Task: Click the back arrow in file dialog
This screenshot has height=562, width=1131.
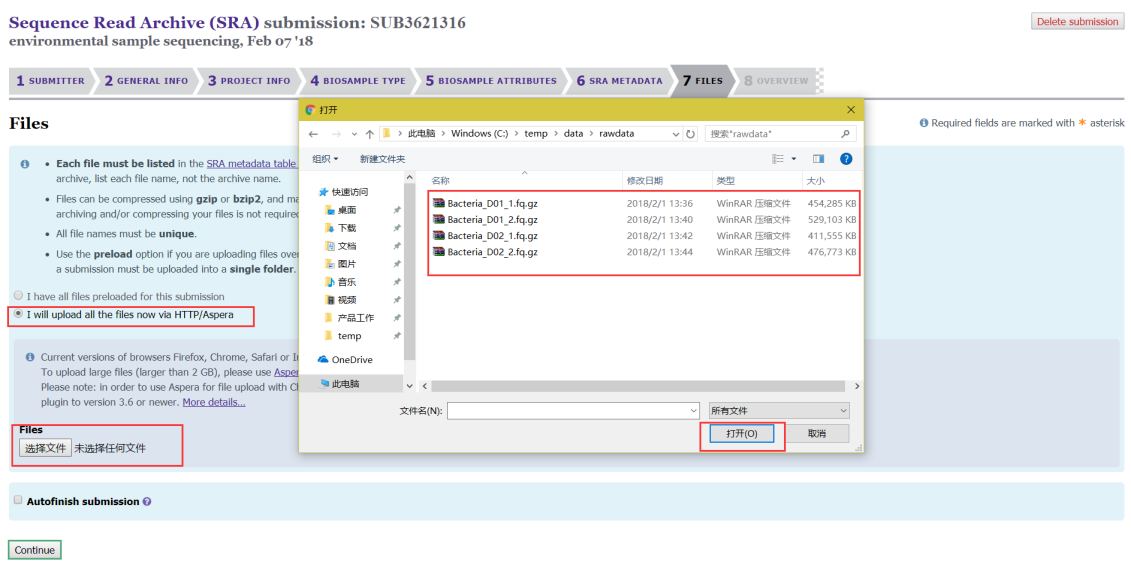Action: [313, 134]
